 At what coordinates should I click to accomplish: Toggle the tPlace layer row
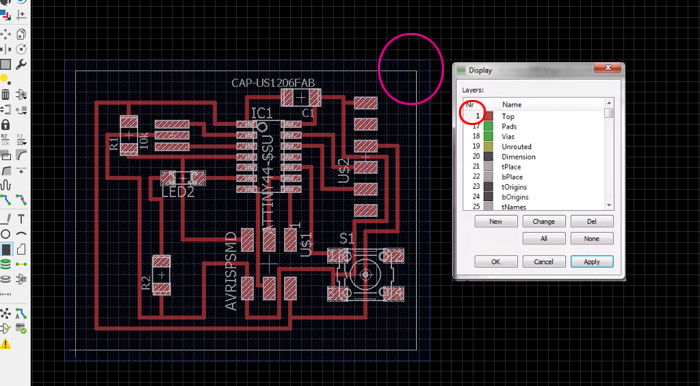(534, 167)
